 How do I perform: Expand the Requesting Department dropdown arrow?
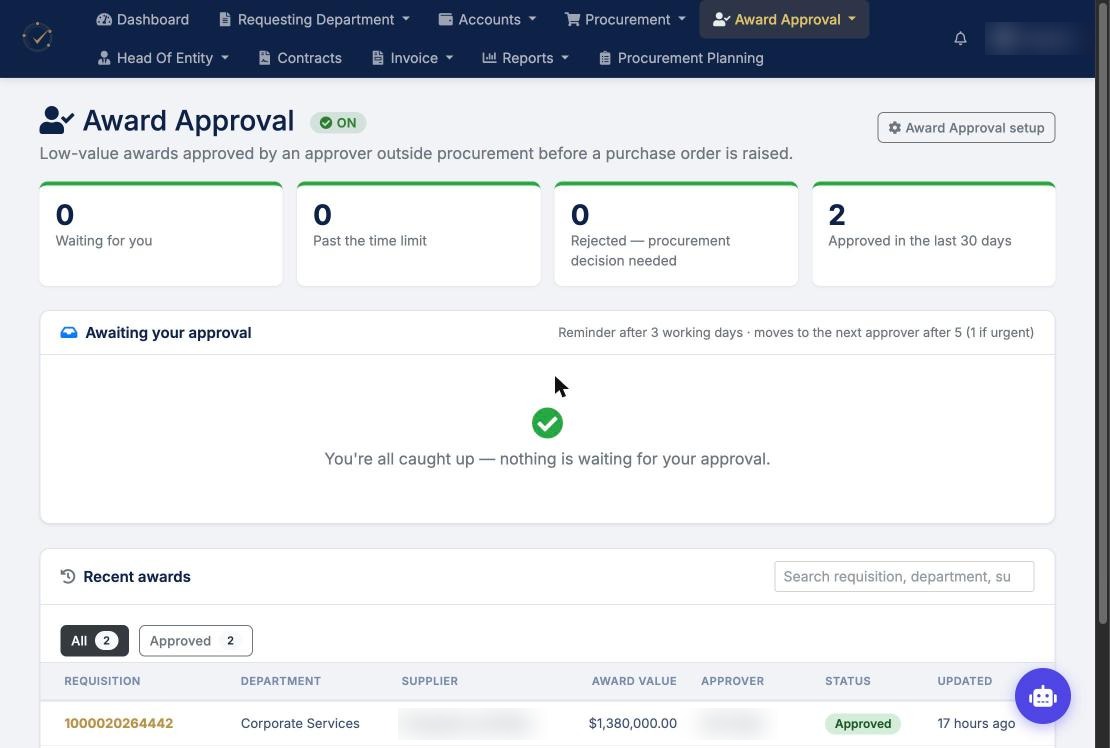click(x=406, y=19)
